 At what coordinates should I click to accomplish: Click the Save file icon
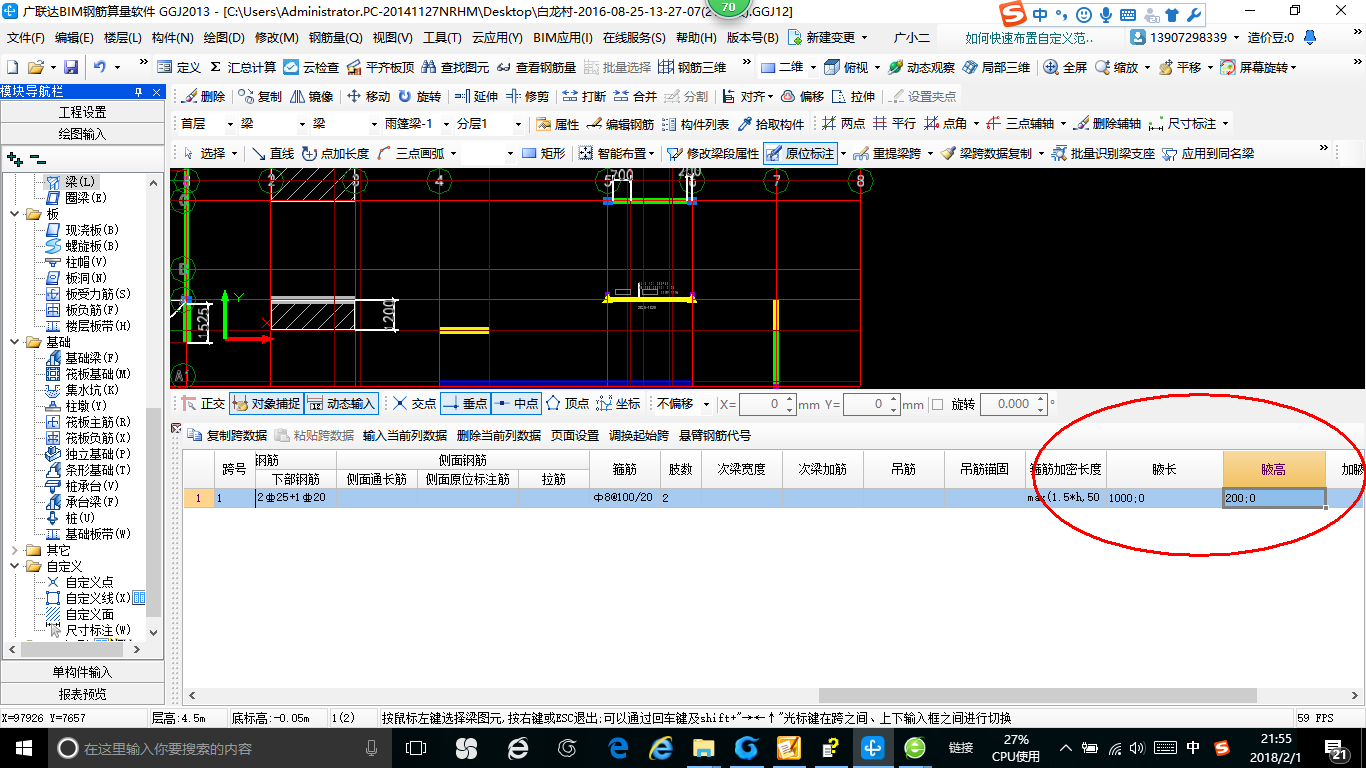point(71,67)
